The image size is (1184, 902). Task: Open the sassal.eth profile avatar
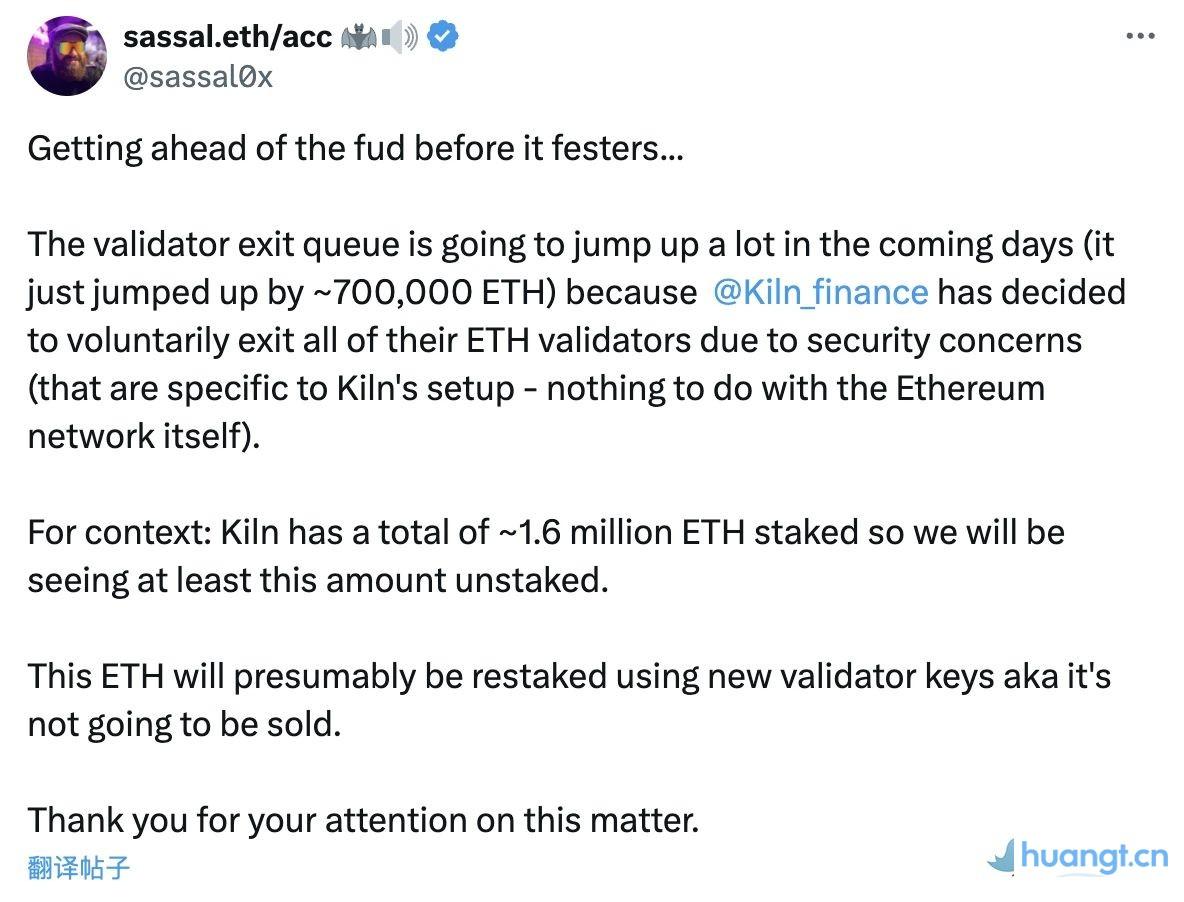(67, 56)
